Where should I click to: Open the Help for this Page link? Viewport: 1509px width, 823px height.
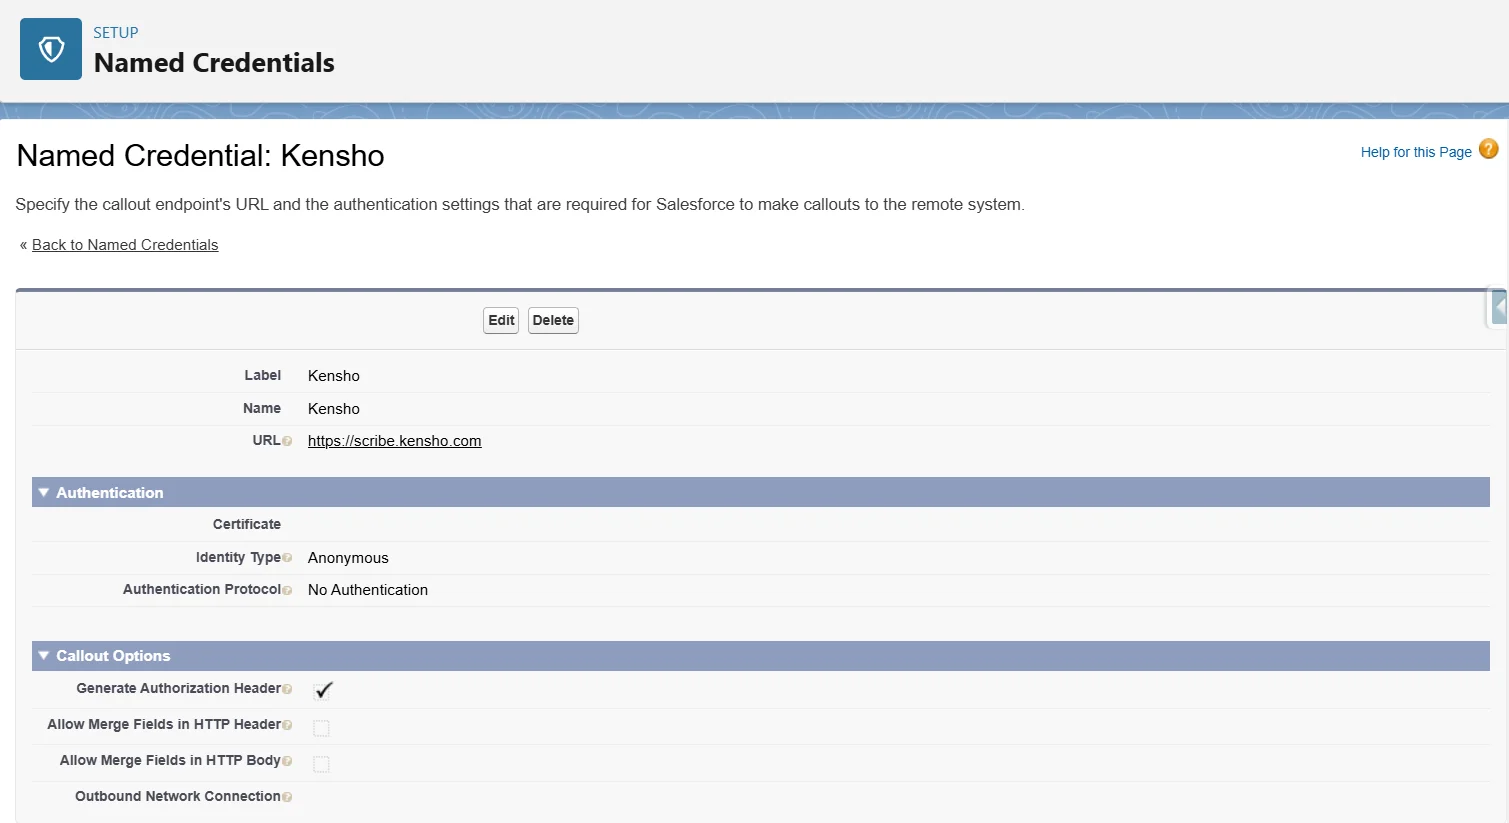(1415, 152)
